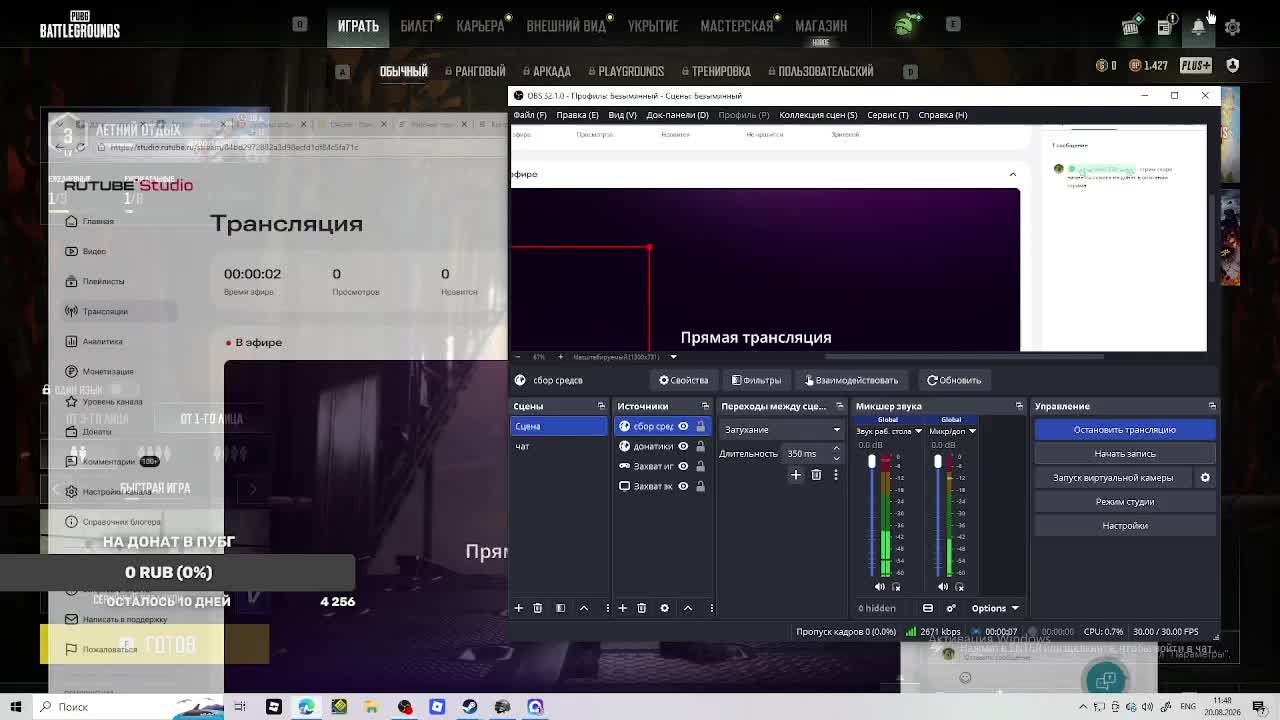This screenshot has height=720, width=1280.
Task: Open PUBG notifications bell
Action: pos(1198,27)
